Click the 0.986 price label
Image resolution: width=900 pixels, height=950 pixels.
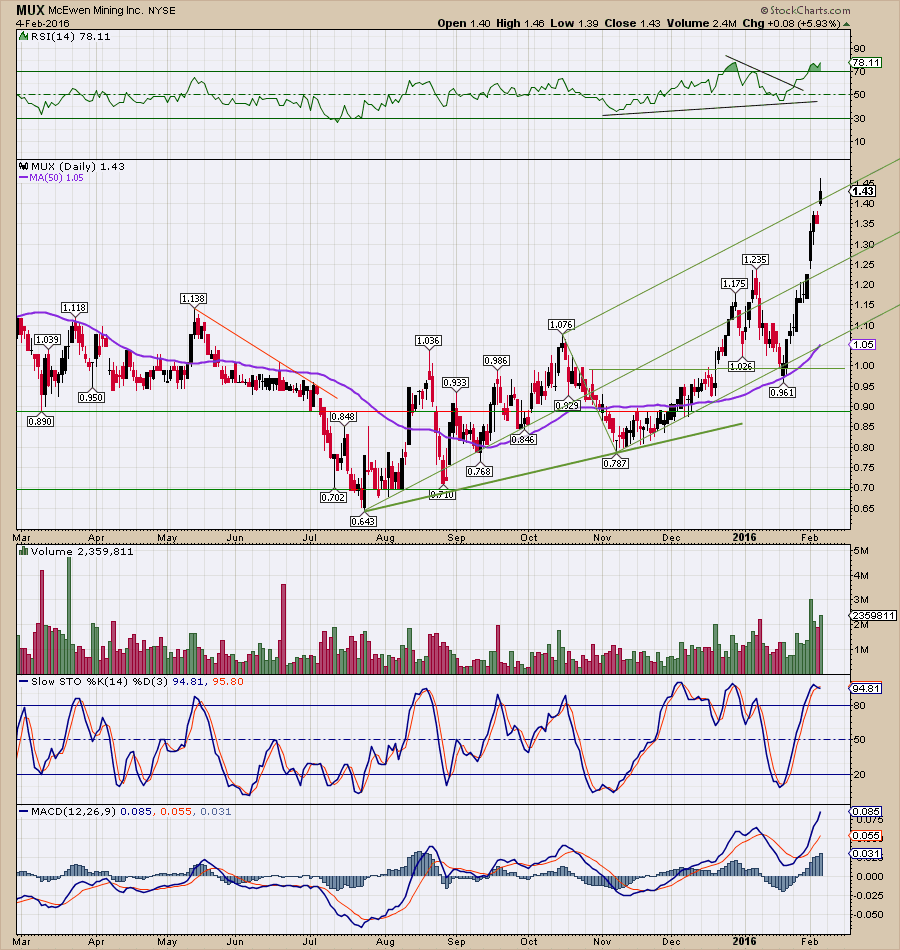click(x=496, y=360)
